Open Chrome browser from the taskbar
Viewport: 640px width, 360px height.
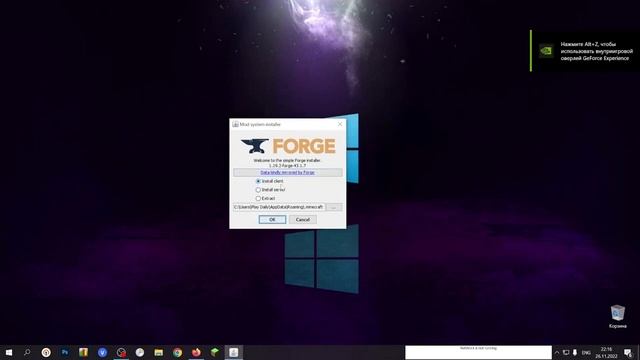coord(177,352)
